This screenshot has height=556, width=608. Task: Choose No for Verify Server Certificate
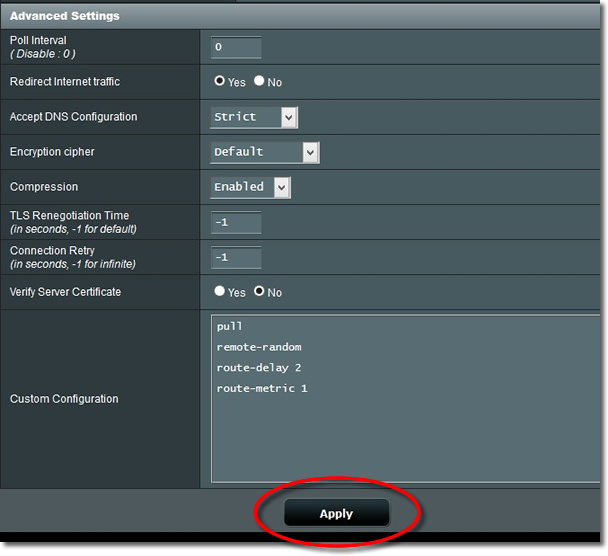click(x=259, y=292)
